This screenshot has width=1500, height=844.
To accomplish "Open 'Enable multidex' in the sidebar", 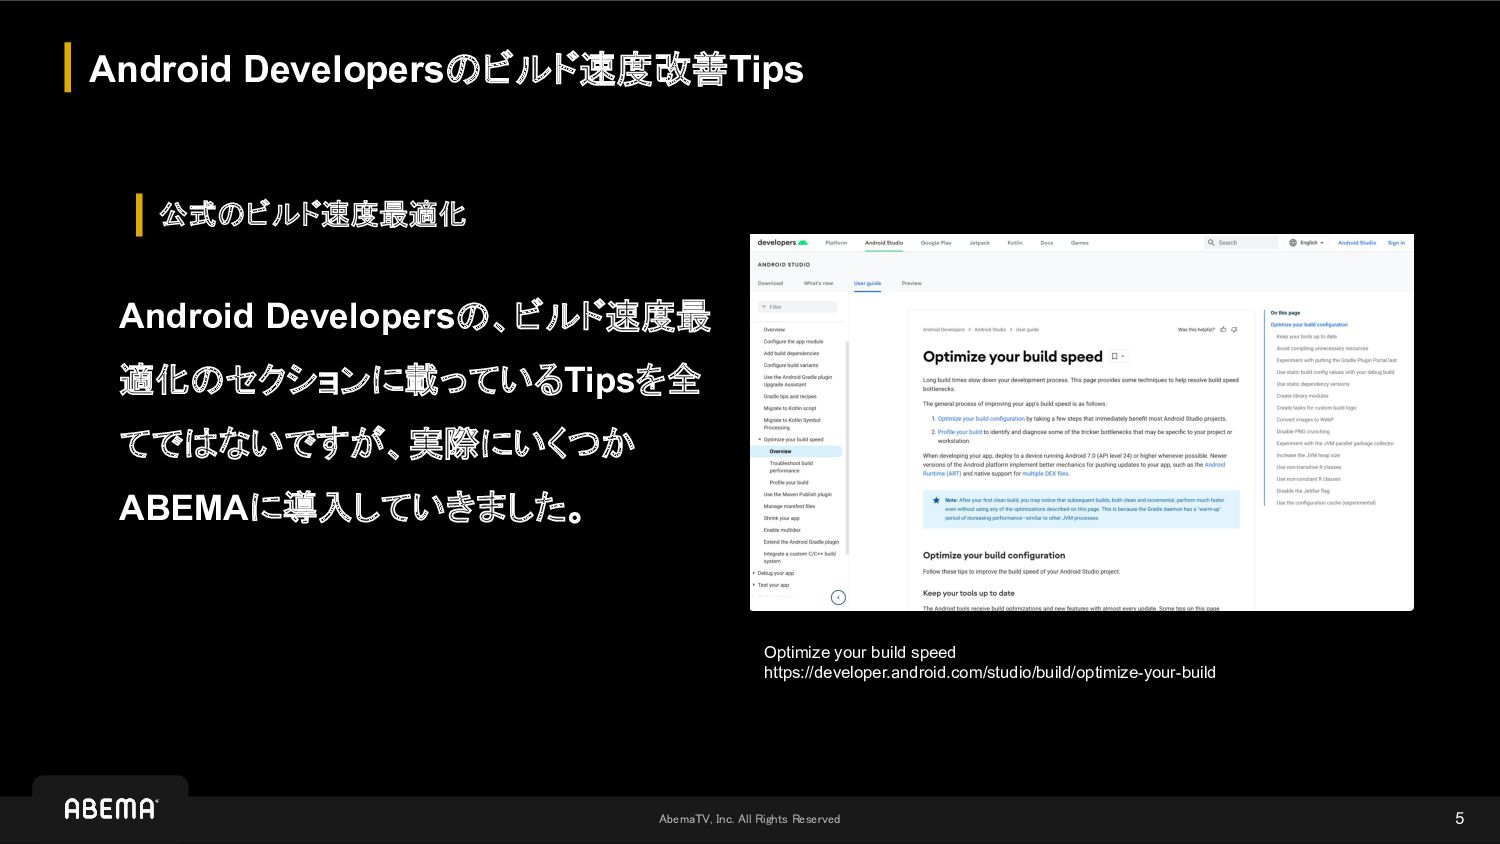I will 782,530.
